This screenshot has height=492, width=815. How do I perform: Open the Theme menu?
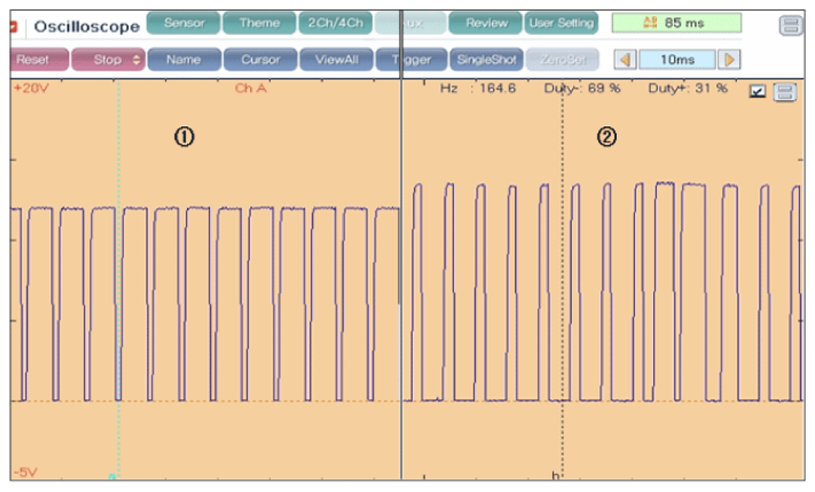[x=259, y=23]
